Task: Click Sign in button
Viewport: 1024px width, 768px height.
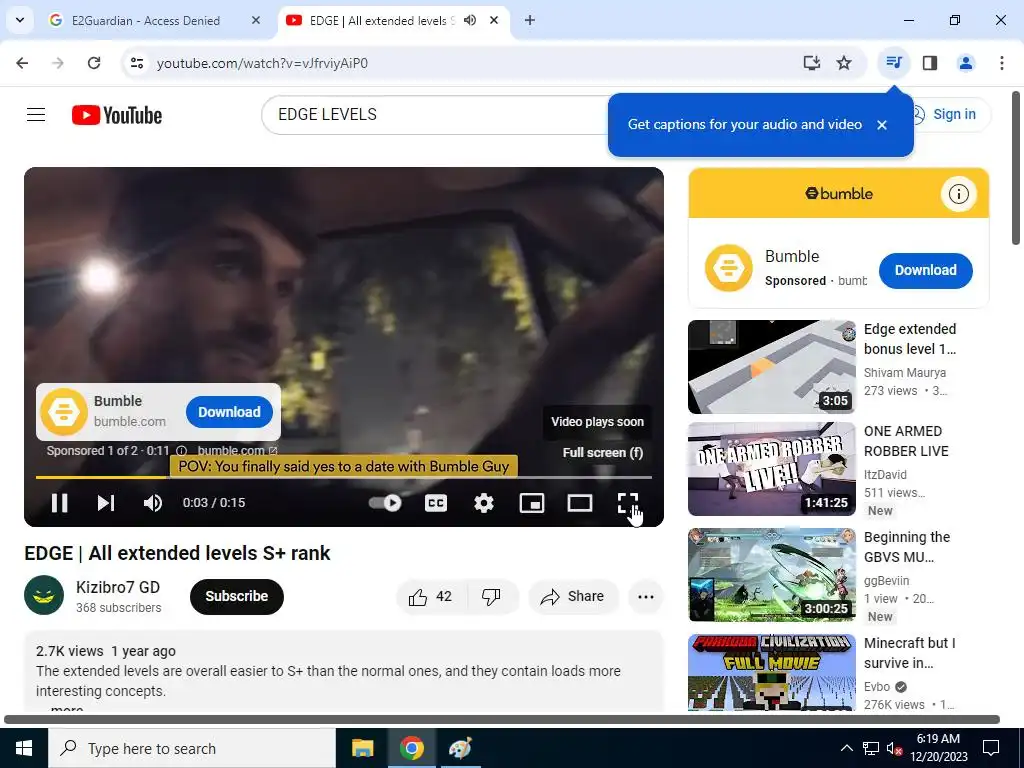Action: pyautogui.click(x=948, y=114)
